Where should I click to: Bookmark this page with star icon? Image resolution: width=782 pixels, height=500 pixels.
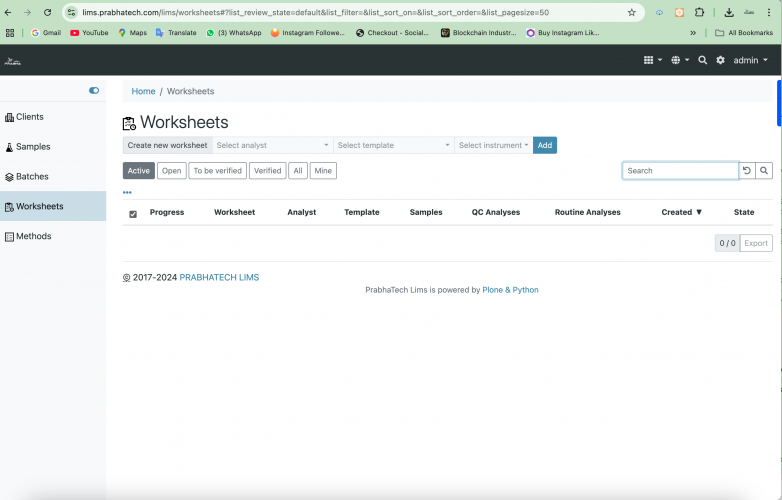(631, 12)
